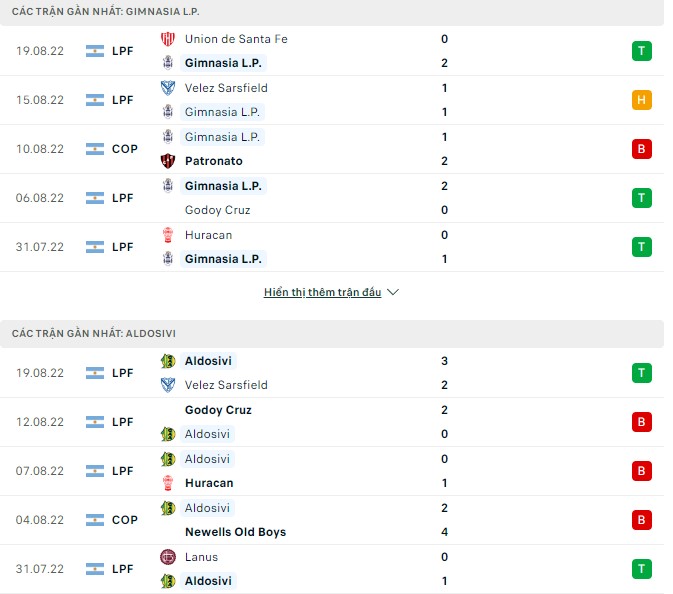Click the red B badge for Newells Old Boys match
This screenshot has height=594, width=673.
pyautogui.click(x=641, y=520)
